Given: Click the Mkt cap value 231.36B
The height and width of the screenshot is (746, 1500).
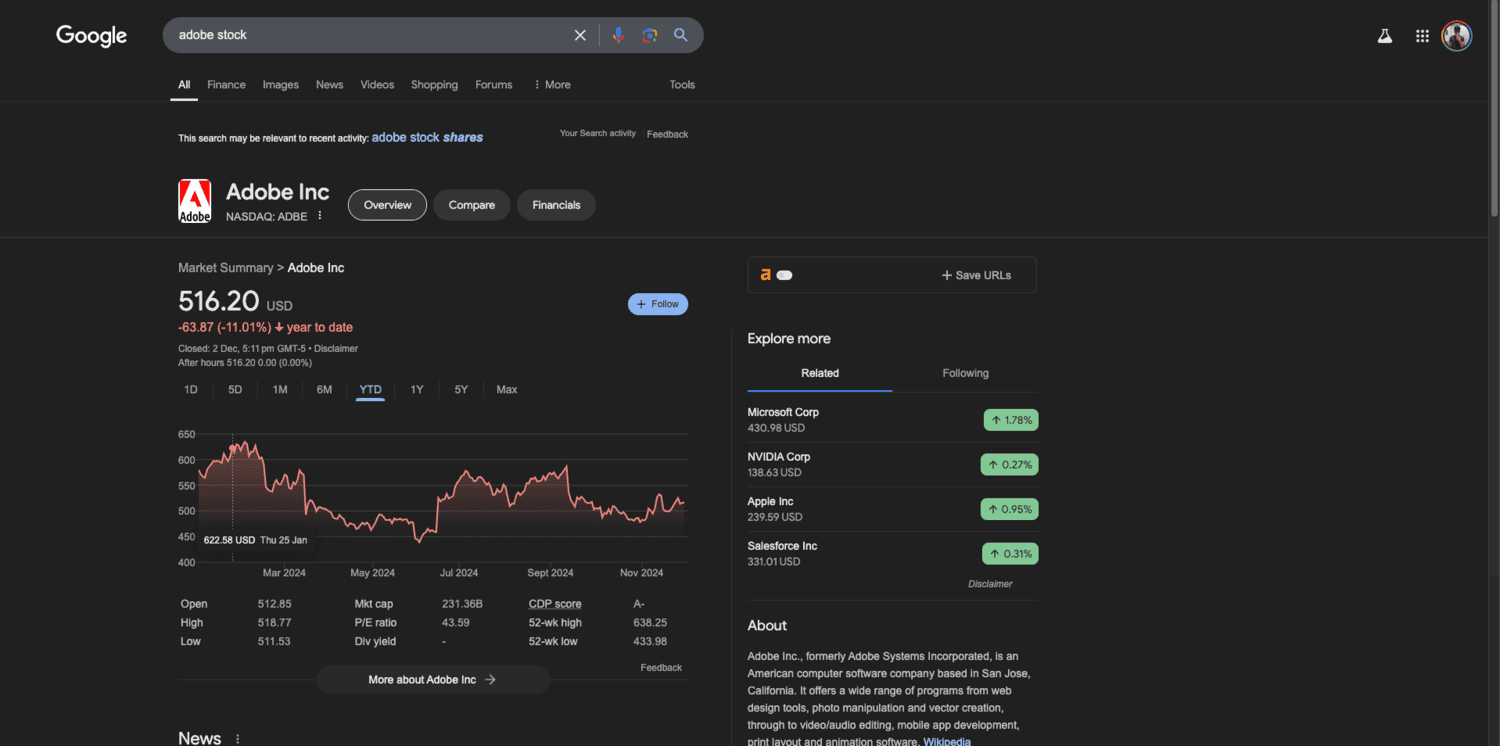Looking at the screenshot, I should 462,604.
